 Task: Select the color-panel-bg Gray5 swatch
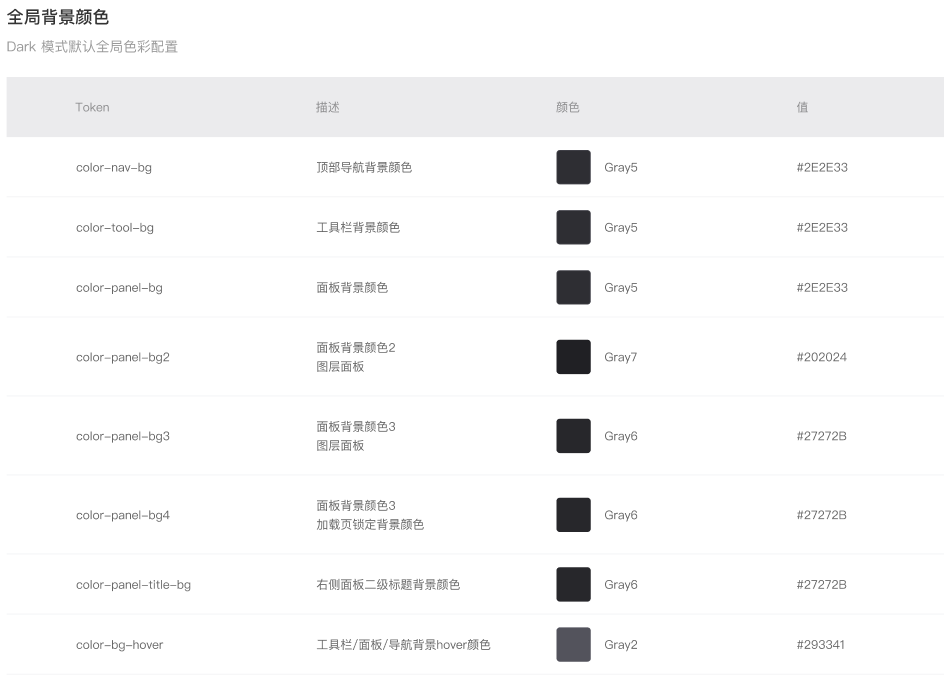tap(573, 288)
